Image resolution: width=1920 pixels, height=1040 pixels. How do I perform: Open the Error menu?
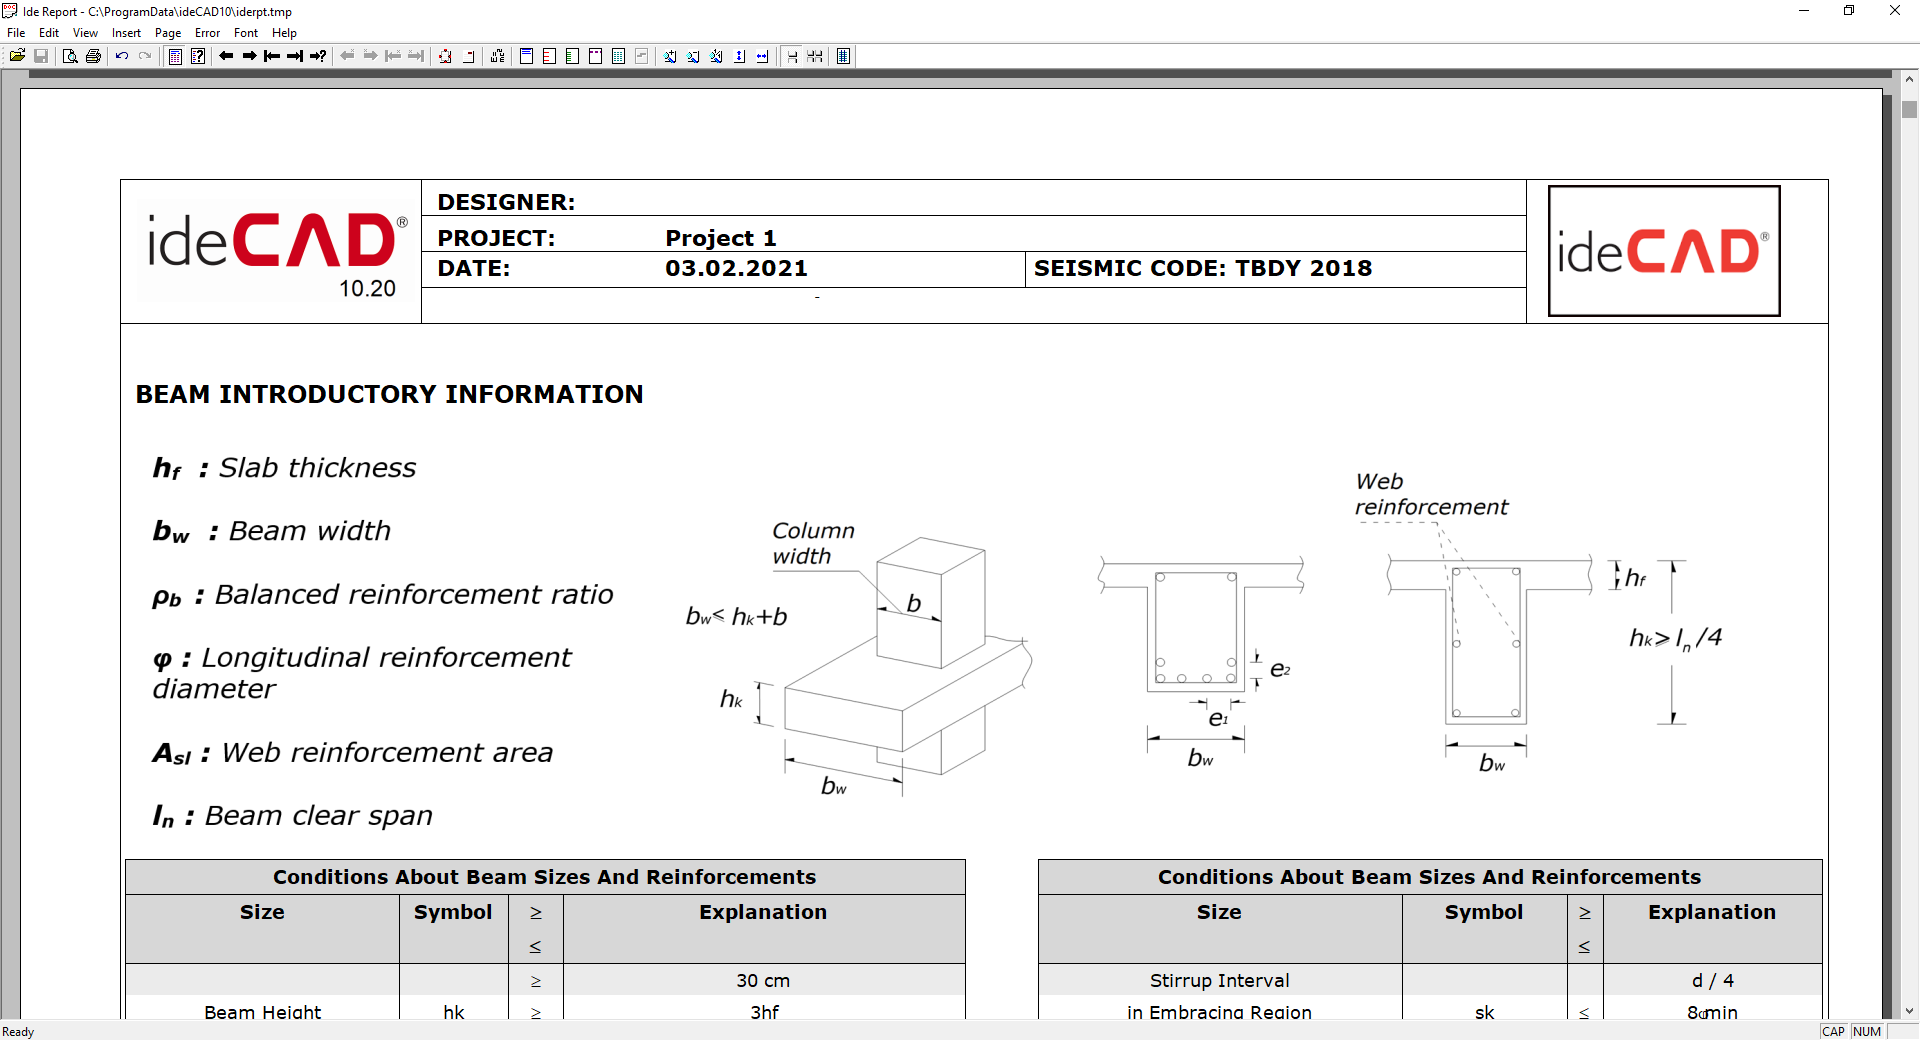207,33
